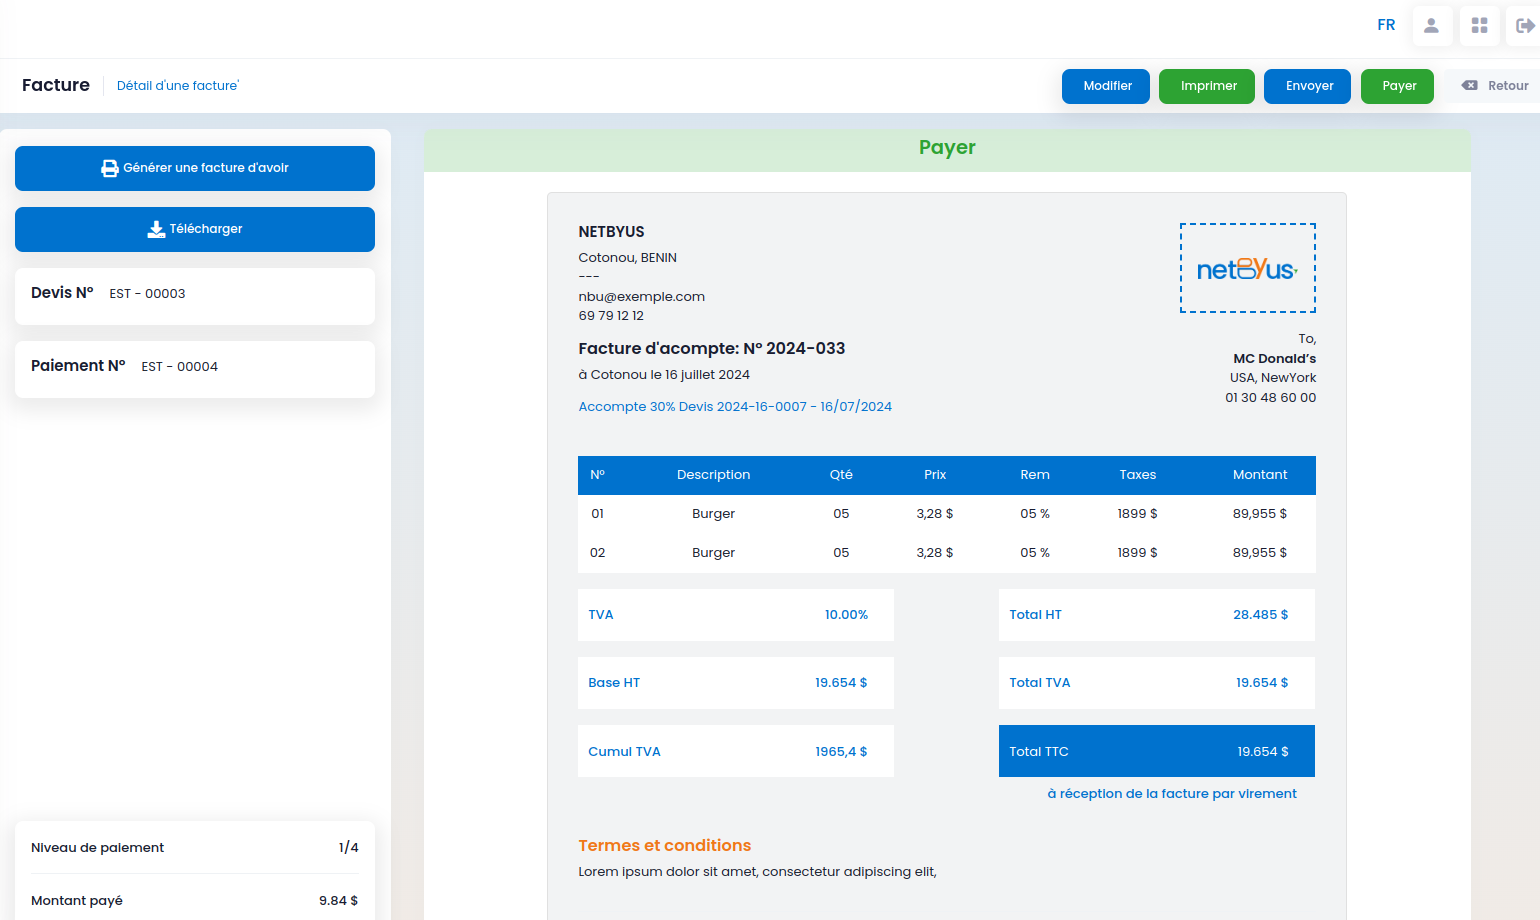Open the user profile icon
Screen dimensions: 1540x920
tap(1432, 26)
